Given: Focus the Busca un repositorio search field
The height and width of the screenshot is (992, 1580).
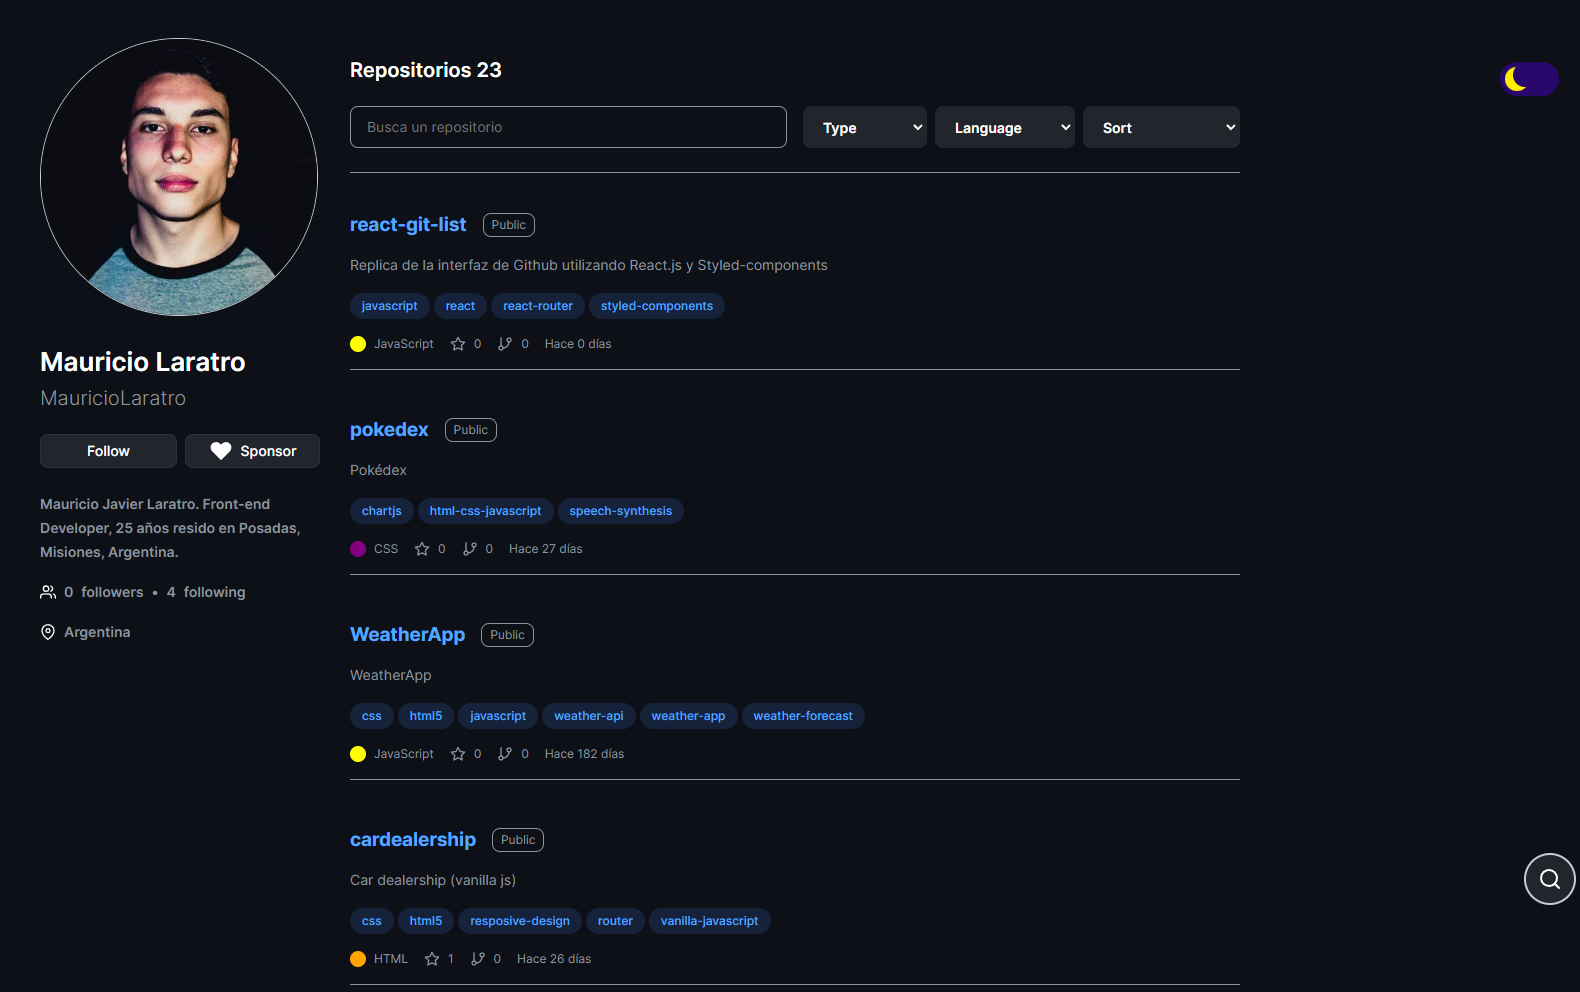Looking at the screenshot, I should [568, 127].
